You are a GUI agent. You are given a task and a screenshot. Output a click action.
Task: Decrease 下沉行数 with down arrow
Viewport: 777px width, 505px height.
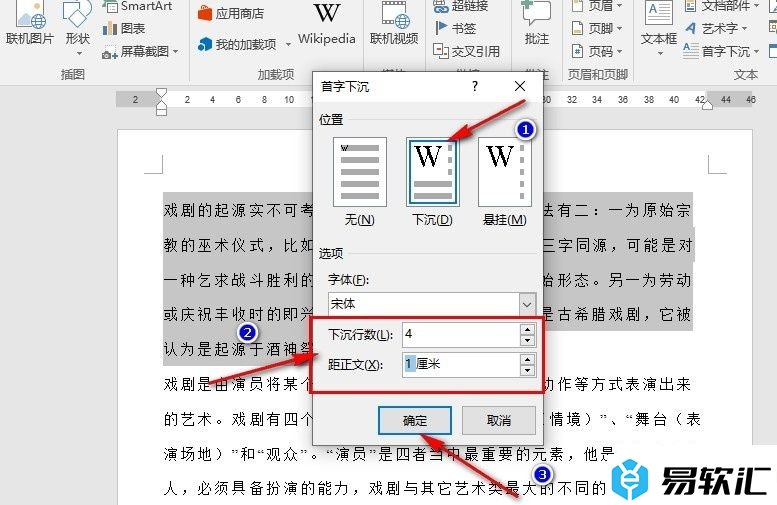[x=528, y=340]
